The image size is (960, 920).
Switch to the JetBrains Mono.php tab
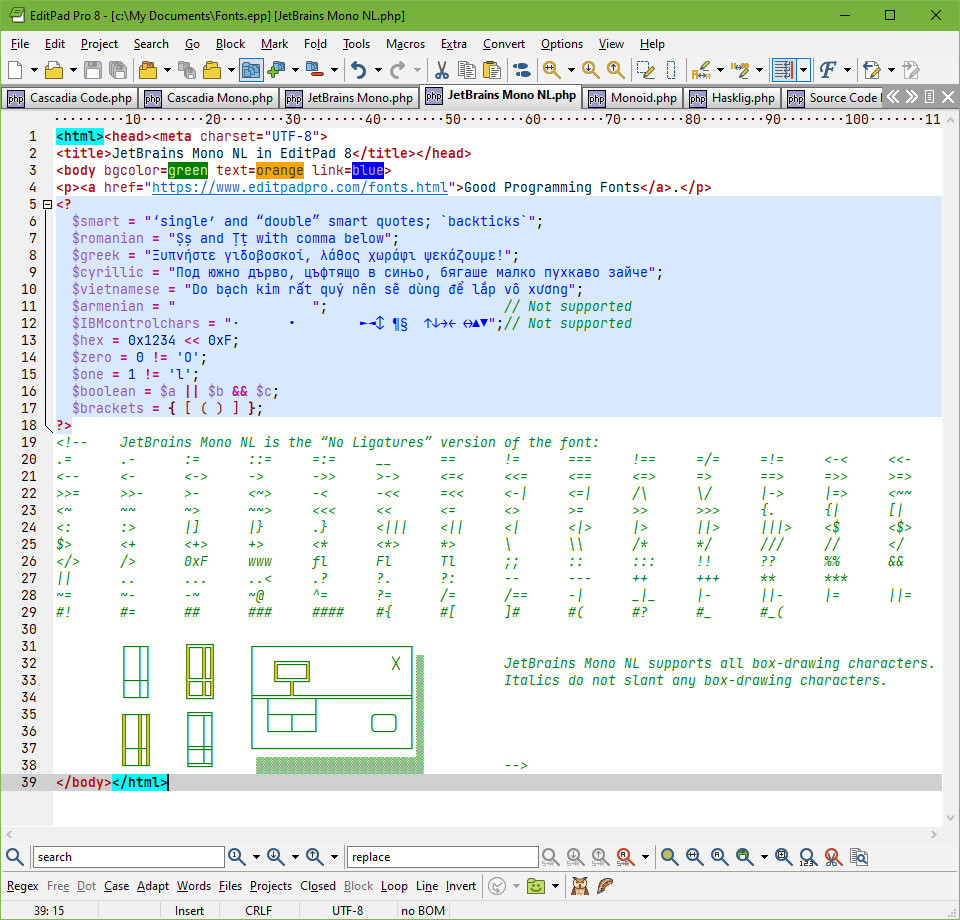coord(350,98)
